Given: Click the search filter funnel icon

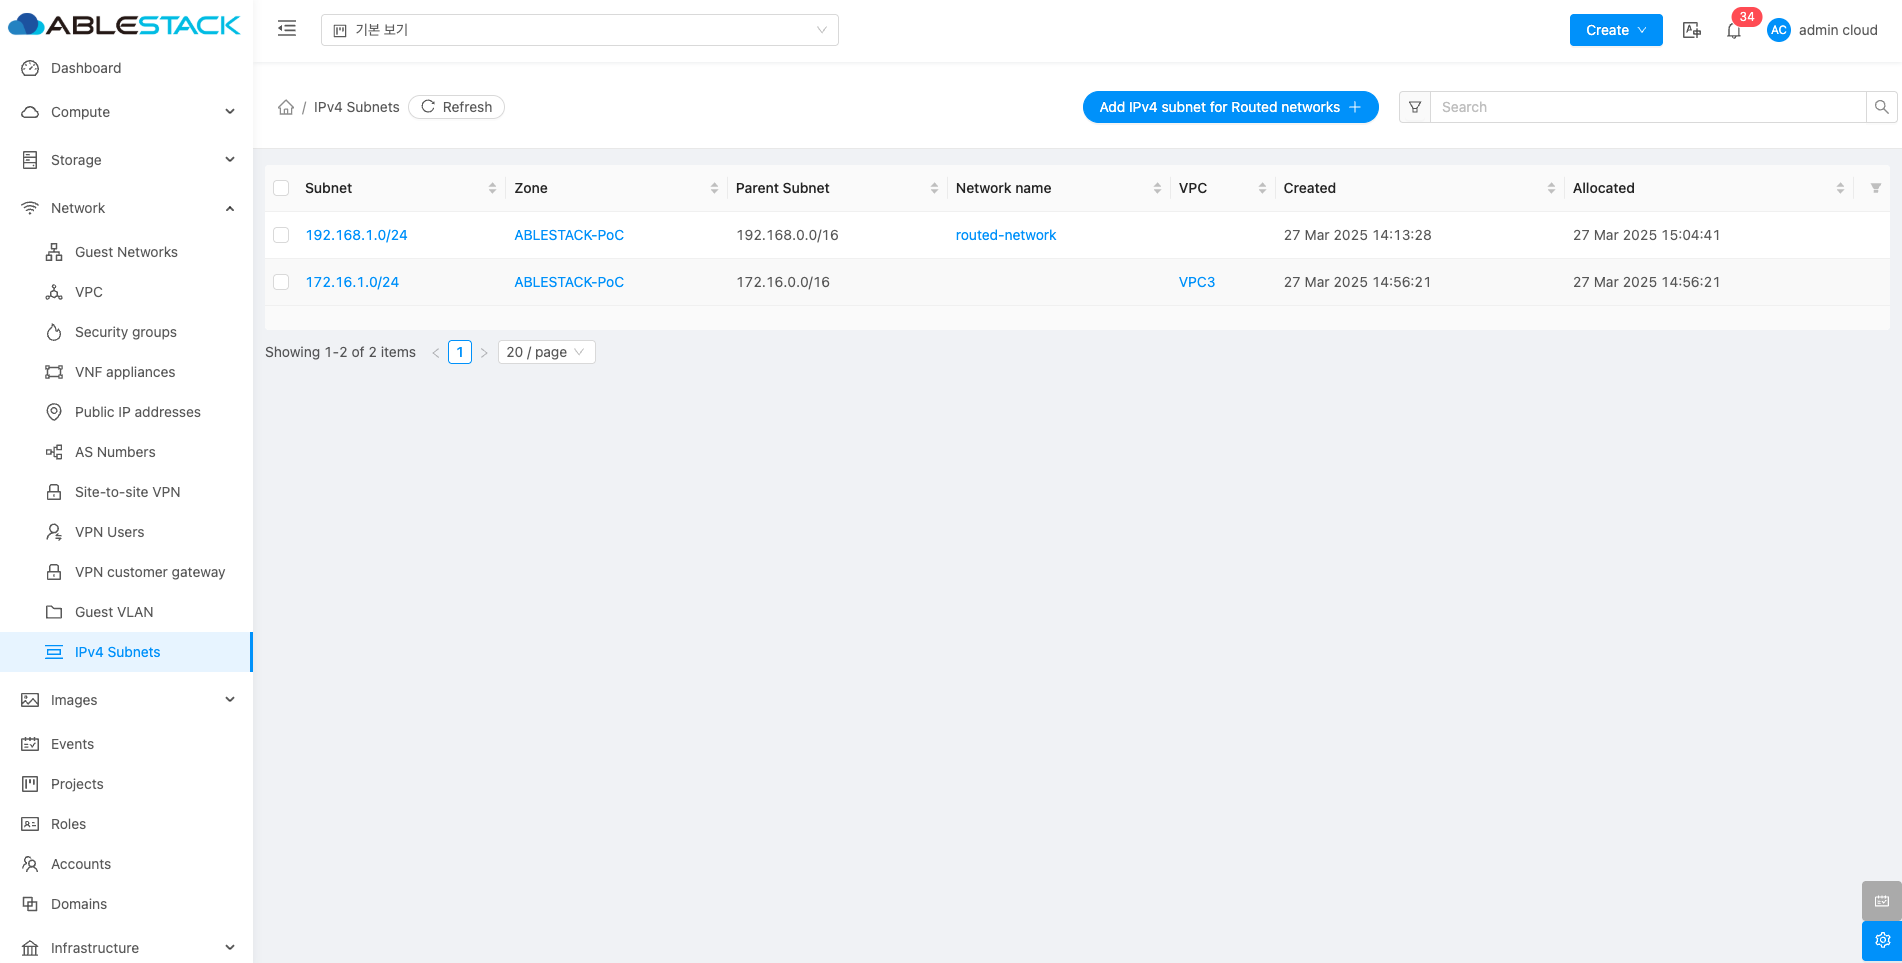Looking at the screenshot, I should (x=1415, y=107).
